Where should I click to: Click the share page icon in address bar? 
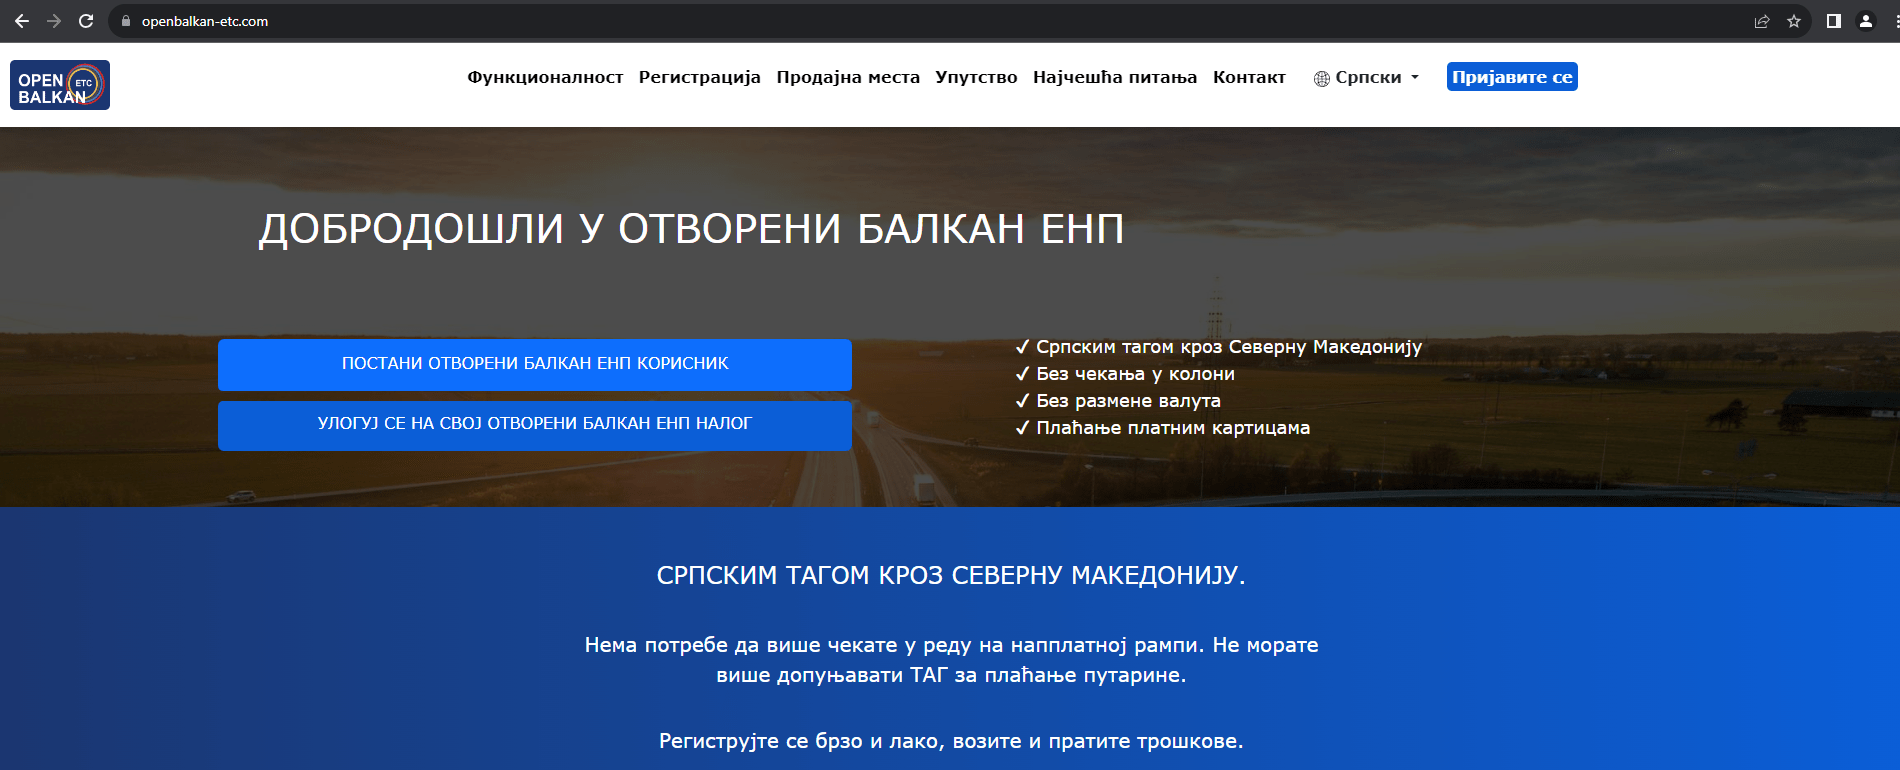click(x=1762, y=21)
